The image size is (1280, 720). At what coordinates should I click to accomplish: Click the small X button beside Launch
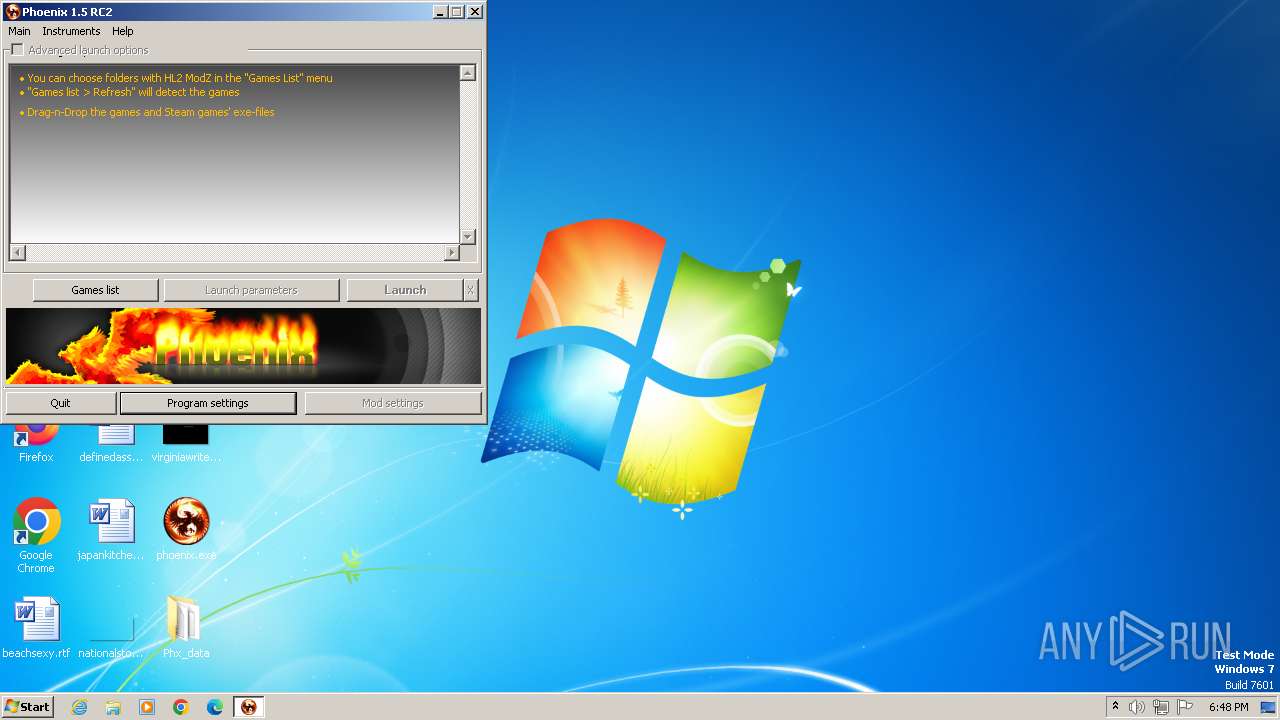[471, 290]
